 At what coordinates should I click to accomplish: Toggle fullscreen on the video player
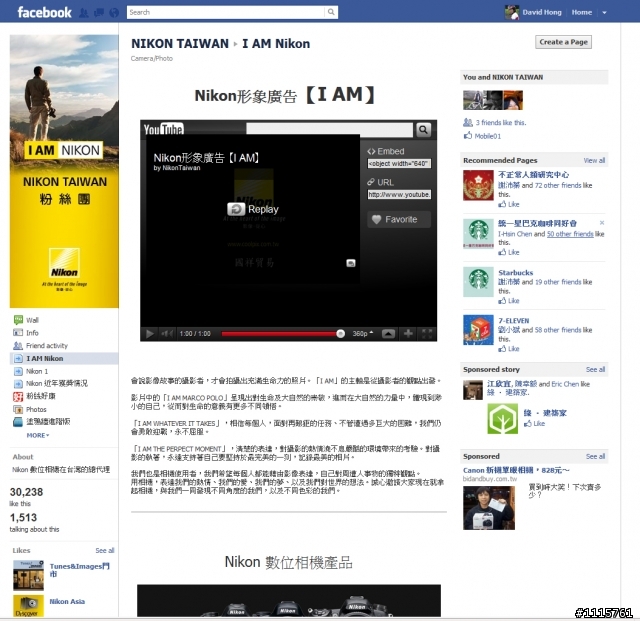427,334
